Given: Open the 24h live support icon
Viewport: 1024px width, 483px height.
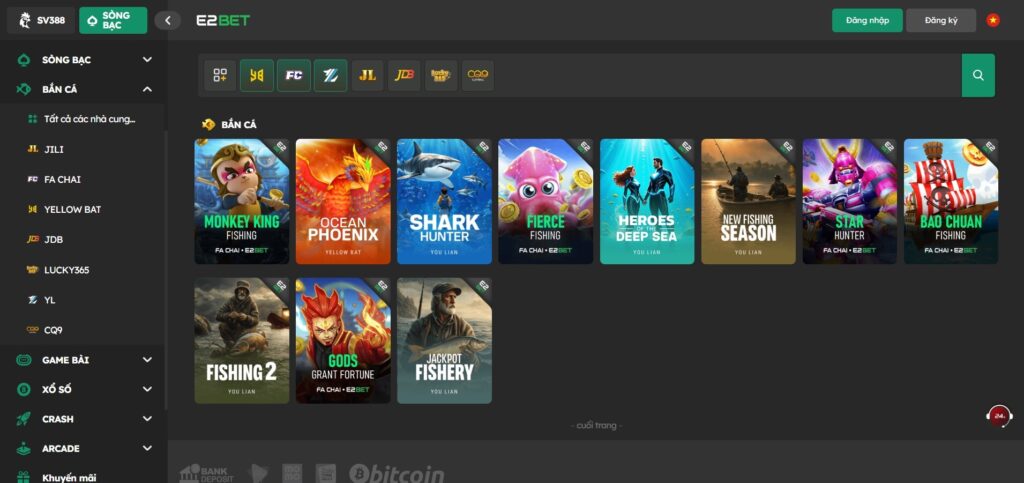Looking at the screenshot, I should click(999, 416).
